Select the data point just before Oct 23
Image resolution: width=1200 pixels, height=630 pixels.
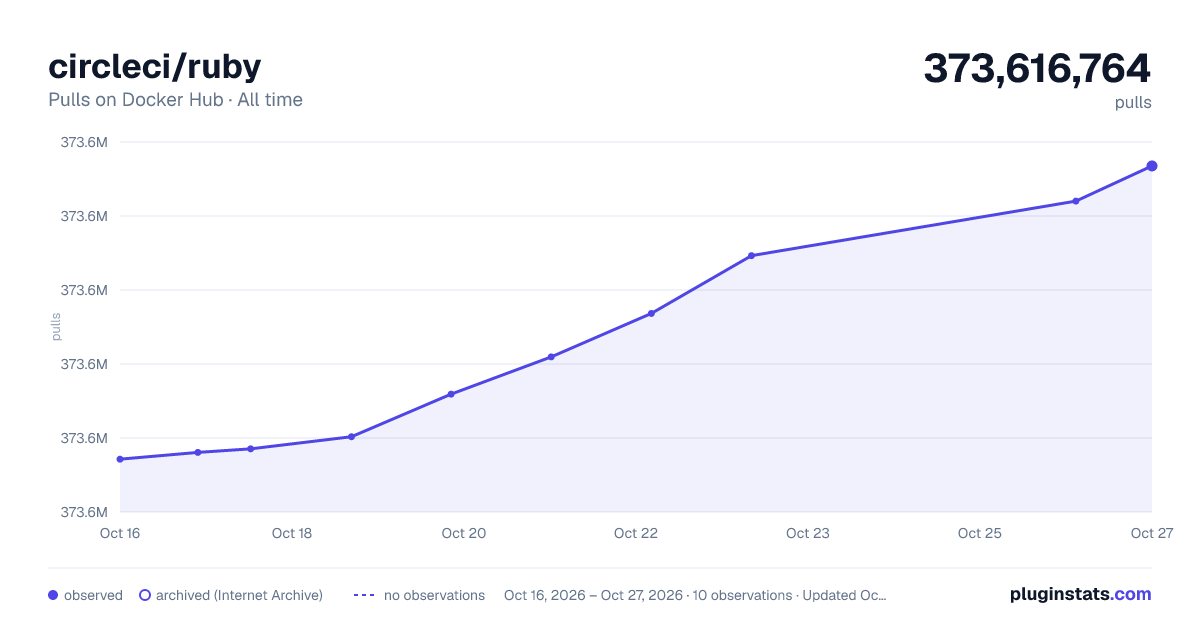751,256
